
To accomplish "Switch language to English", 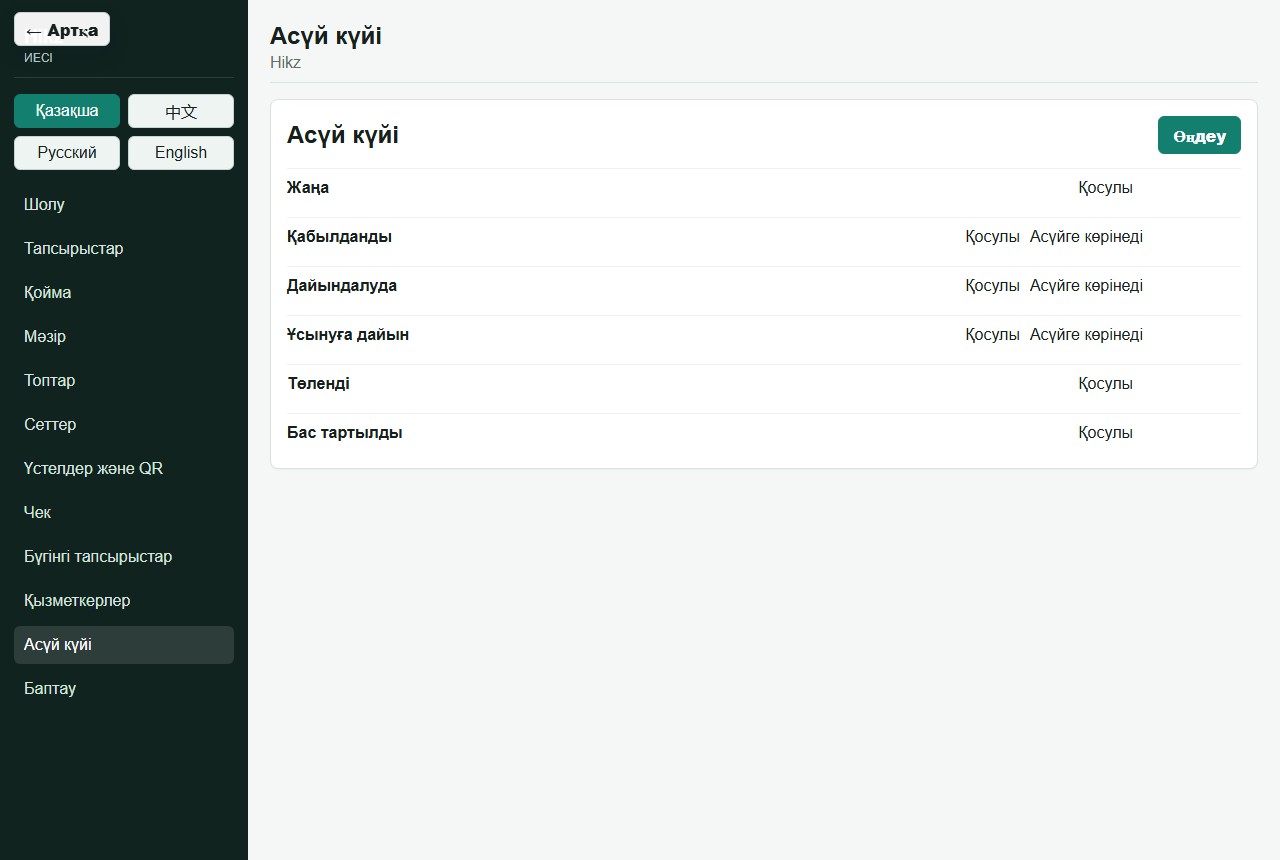I will tap(181, 153).
